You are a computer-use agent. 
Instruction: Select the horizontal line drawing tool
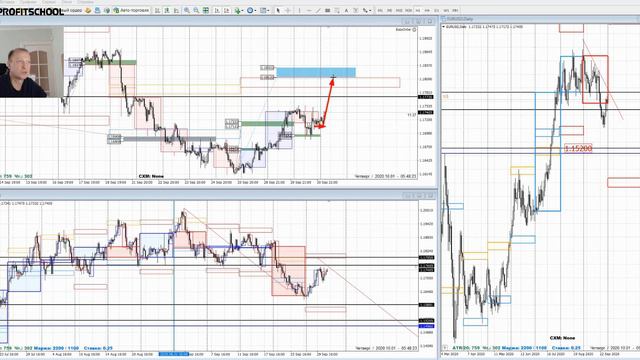[309, 10]
